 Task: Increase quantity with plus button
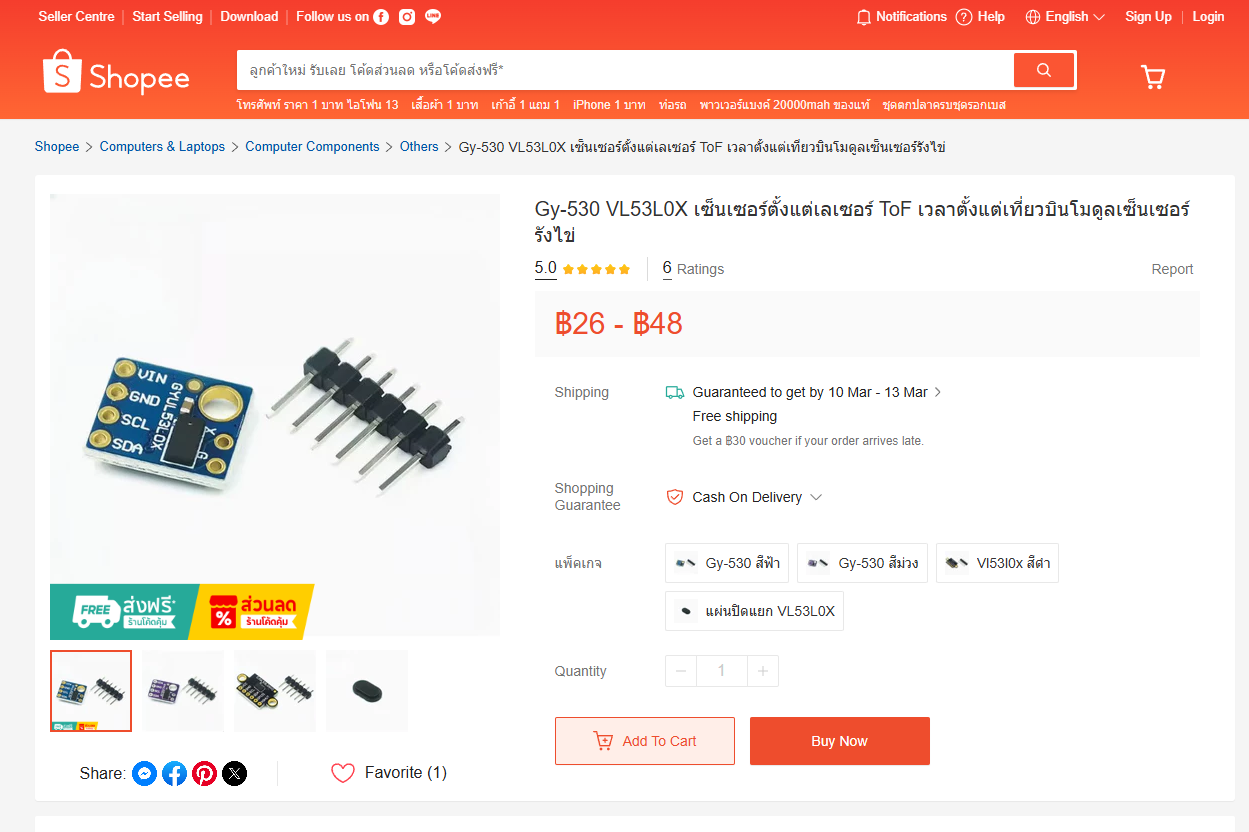pyautogui.click(x=763, y=671)
